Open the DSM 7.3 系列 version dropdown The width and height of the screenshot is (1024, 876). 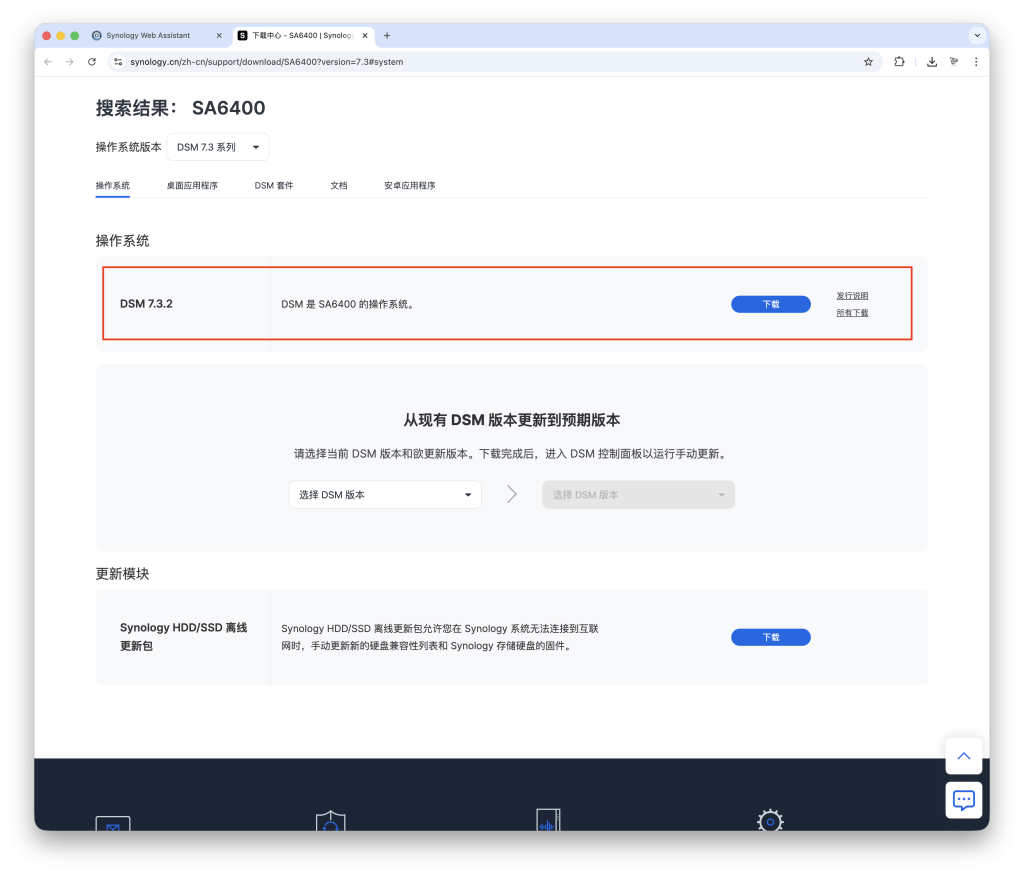coord(218,147)
